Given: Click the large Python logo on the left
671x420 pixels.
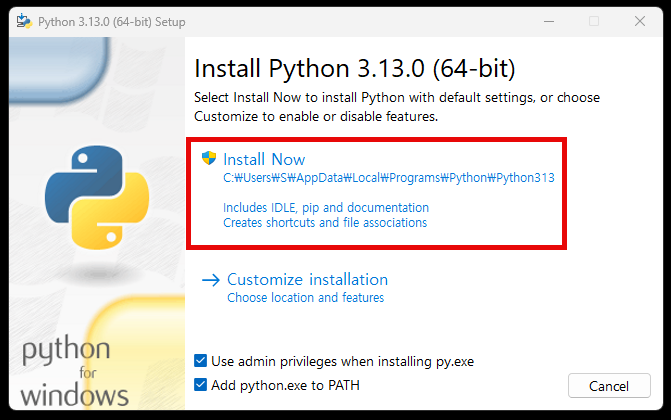Looking at the screenshot, I should pyautogui.click(x=84, y=195).
